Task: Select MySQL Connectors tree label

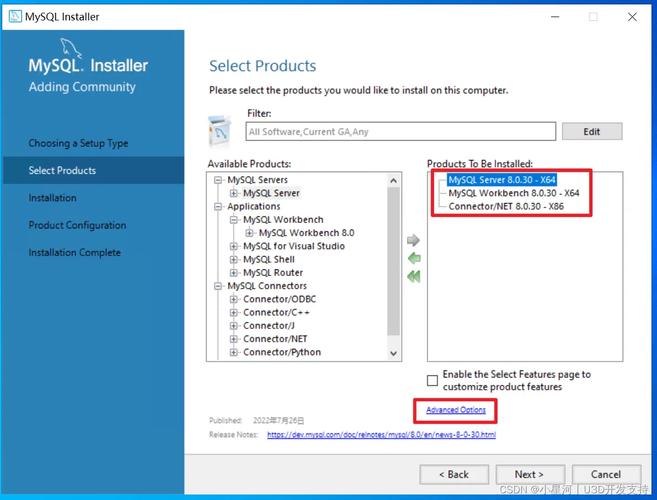Action: [267, 286]
